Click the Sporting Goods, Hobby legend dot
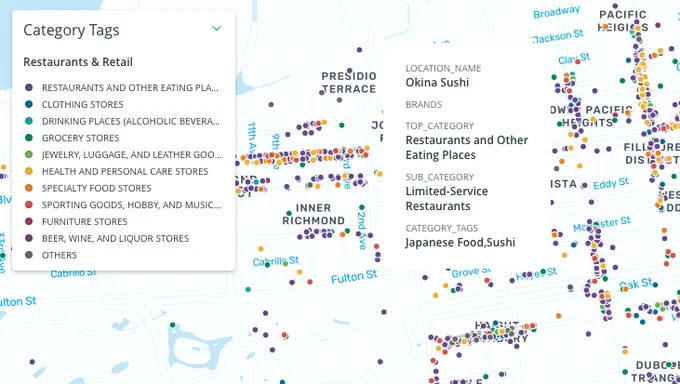The width and height of the screenshot is (680, 384). 29,205
